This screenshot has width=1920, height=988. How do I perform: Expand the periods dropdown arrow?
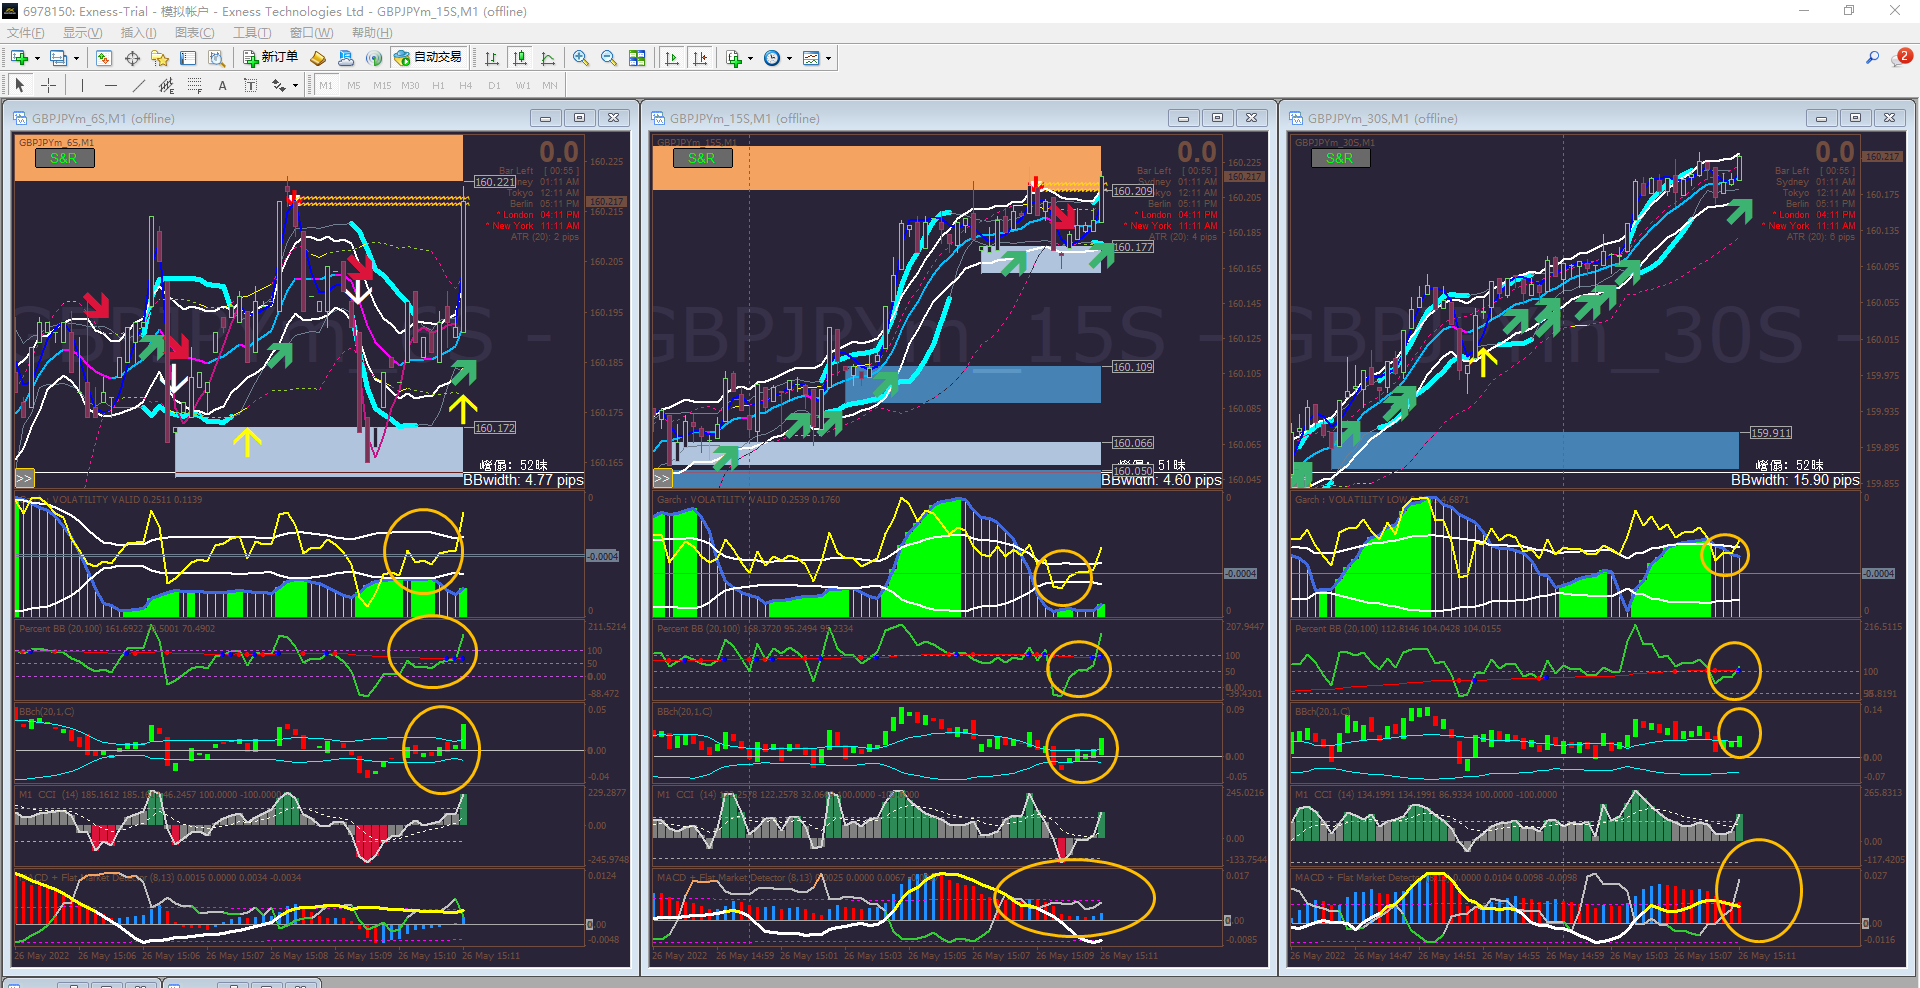789,58
